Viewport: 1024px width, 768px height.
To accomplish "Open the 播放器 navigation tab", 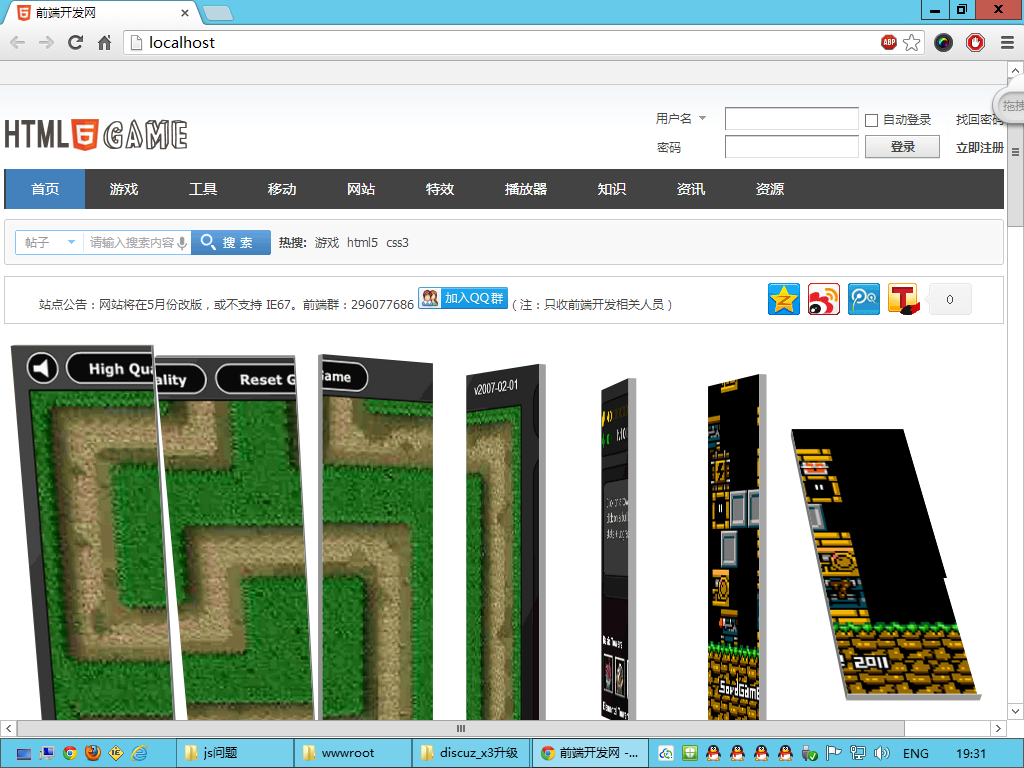I will point(526,189).
